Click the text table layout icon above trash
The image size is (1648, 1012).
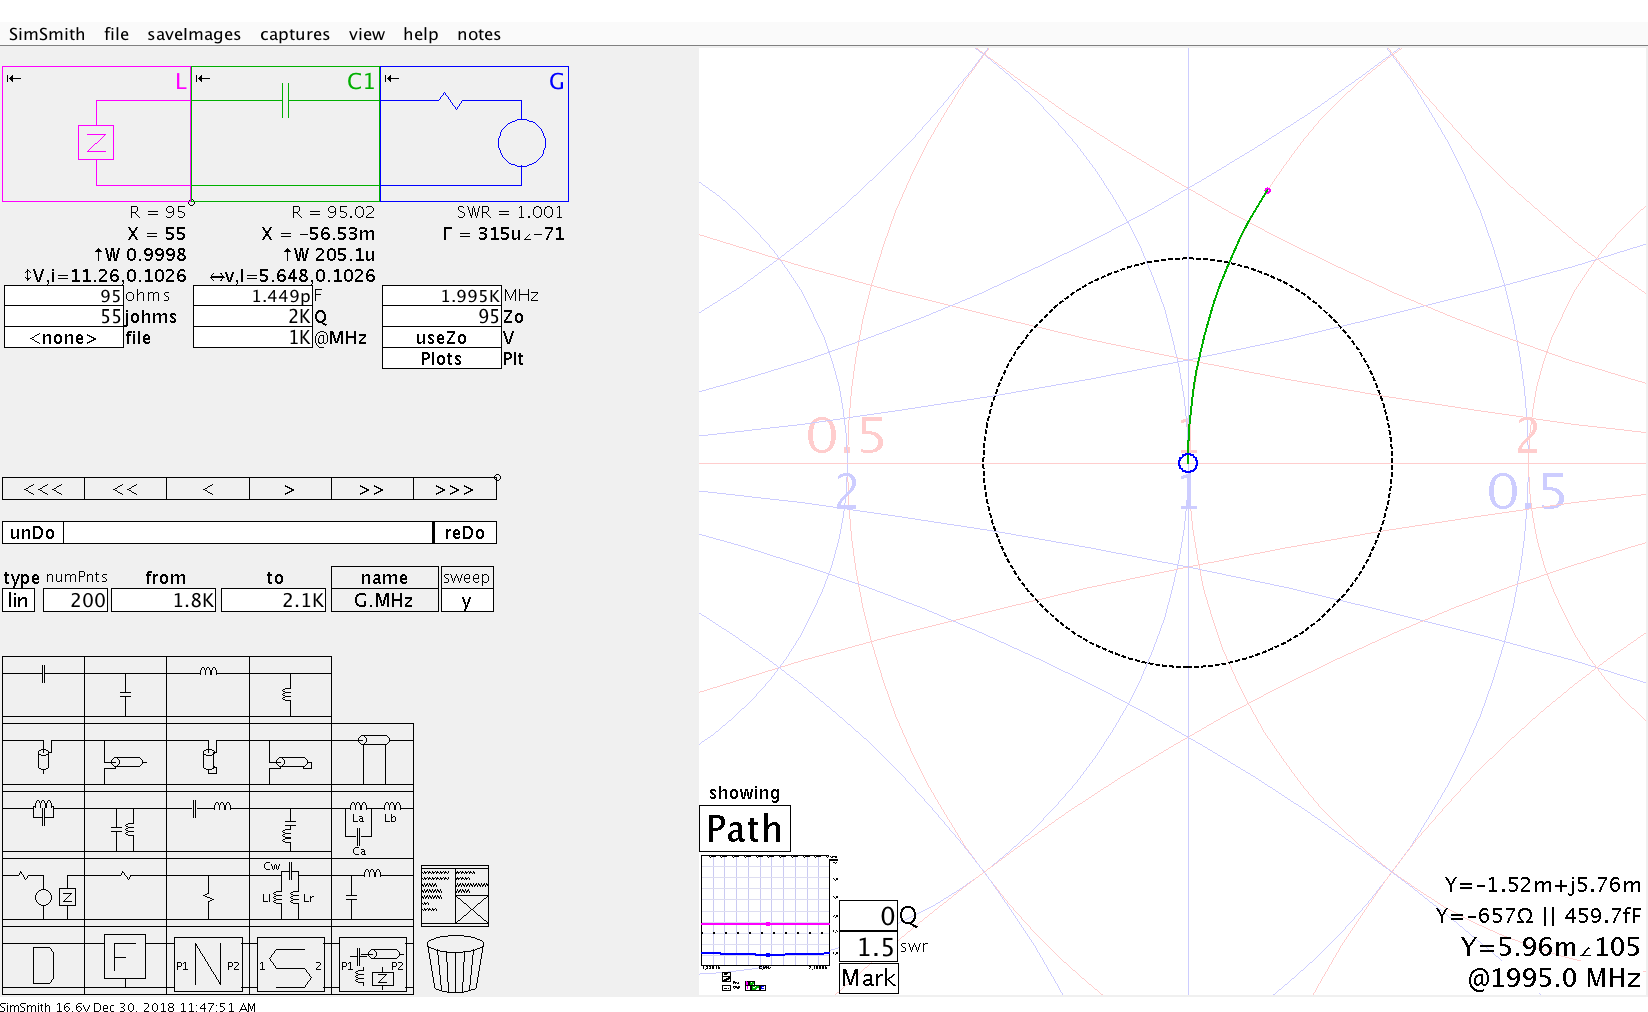tap(455, 896)
